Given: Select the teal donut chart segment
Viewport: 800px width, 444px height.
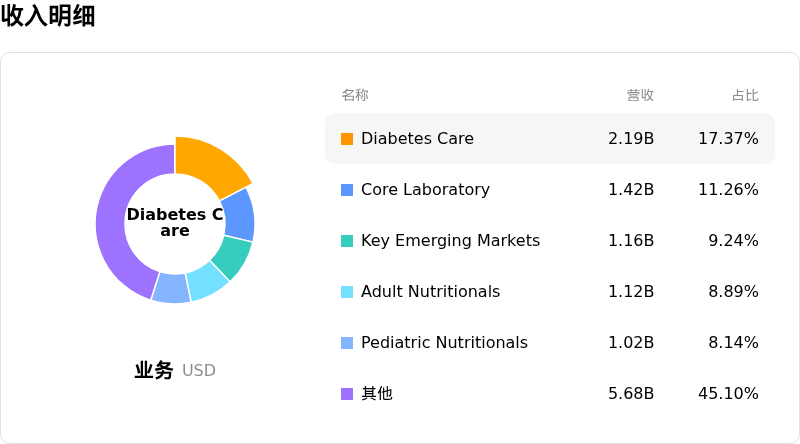Looking at the screenshot, I should 233,257.
